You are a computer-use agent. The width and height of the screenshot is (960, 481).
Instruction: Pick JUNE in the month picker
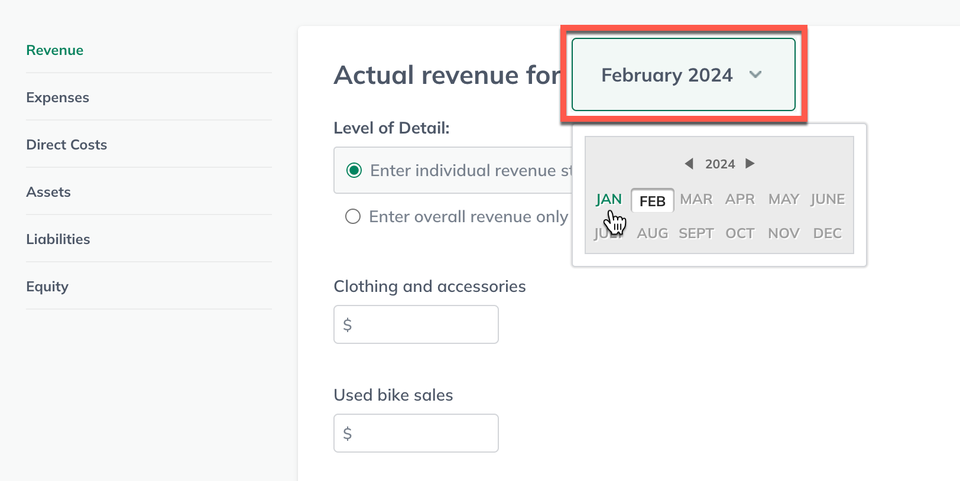828,199
